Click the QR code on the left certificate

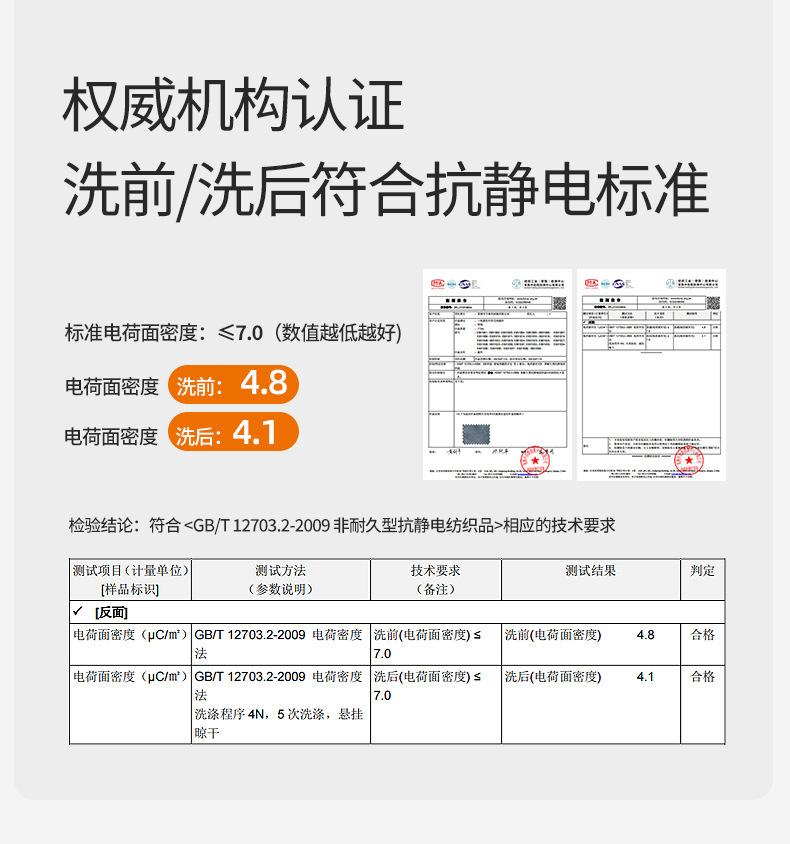point(560,303)
